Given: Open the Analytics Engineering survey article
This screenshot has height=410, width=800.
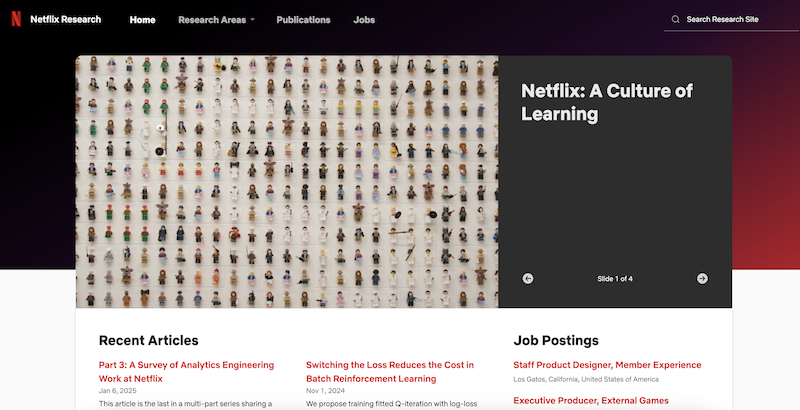Looking at the screenshot, I should tap(186, 372).
